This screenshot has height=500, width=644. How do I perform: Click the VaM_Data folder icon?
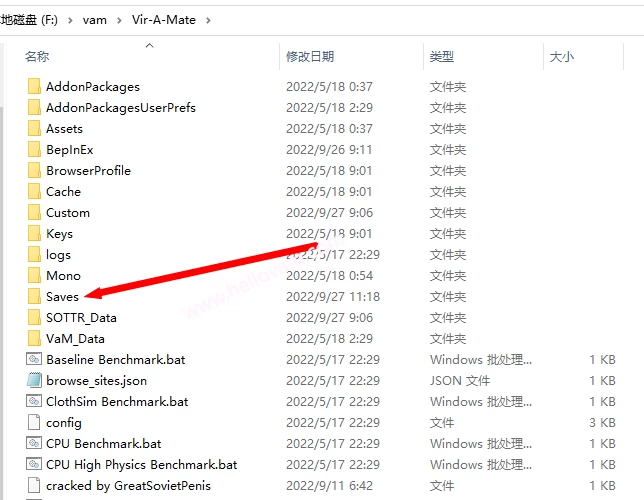[x=34, y=338]
